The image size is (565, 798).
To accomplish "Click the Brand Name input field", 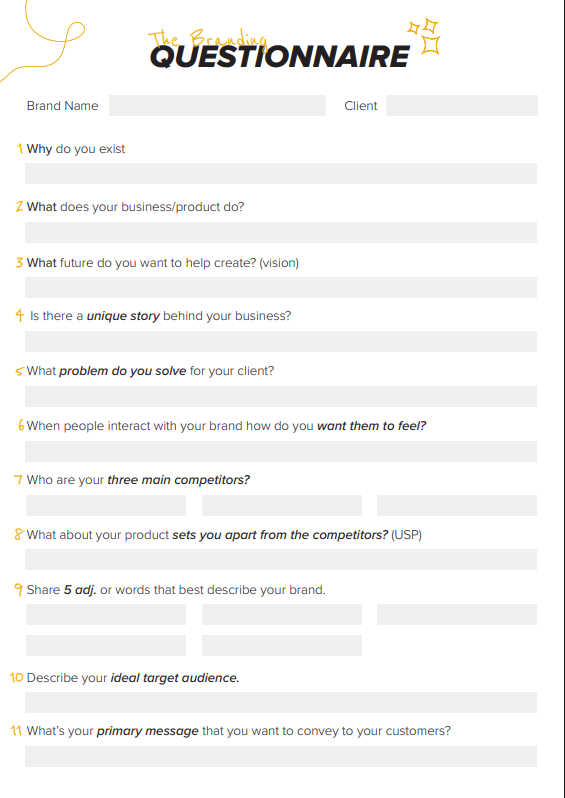I will click(x=217, y=105).
